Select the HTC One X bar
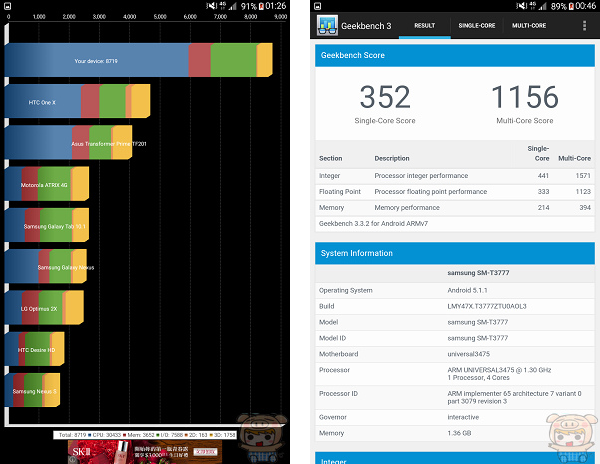Viewport: 600px width, 464px height. click(77, 101)
